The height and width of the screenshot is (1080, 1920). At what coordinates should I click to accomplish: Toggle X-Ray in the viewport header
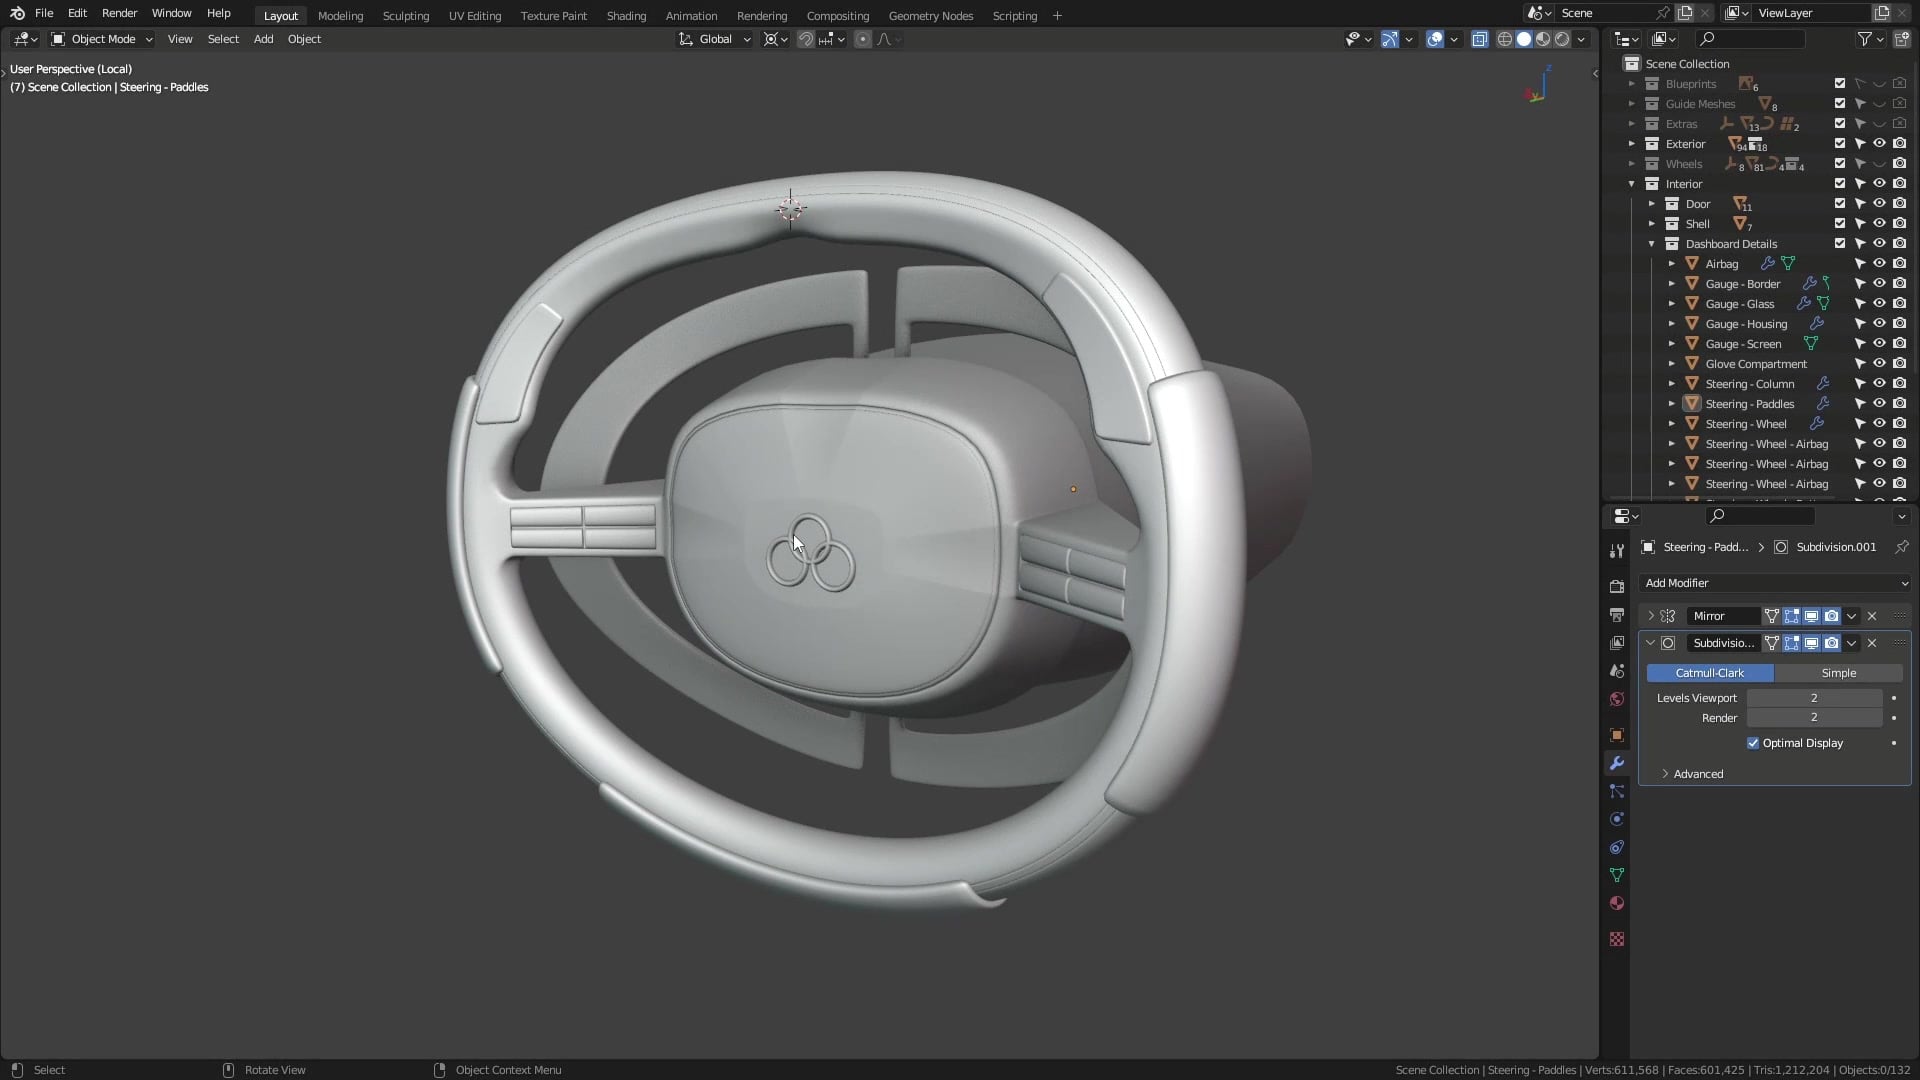pos(1479,39)
